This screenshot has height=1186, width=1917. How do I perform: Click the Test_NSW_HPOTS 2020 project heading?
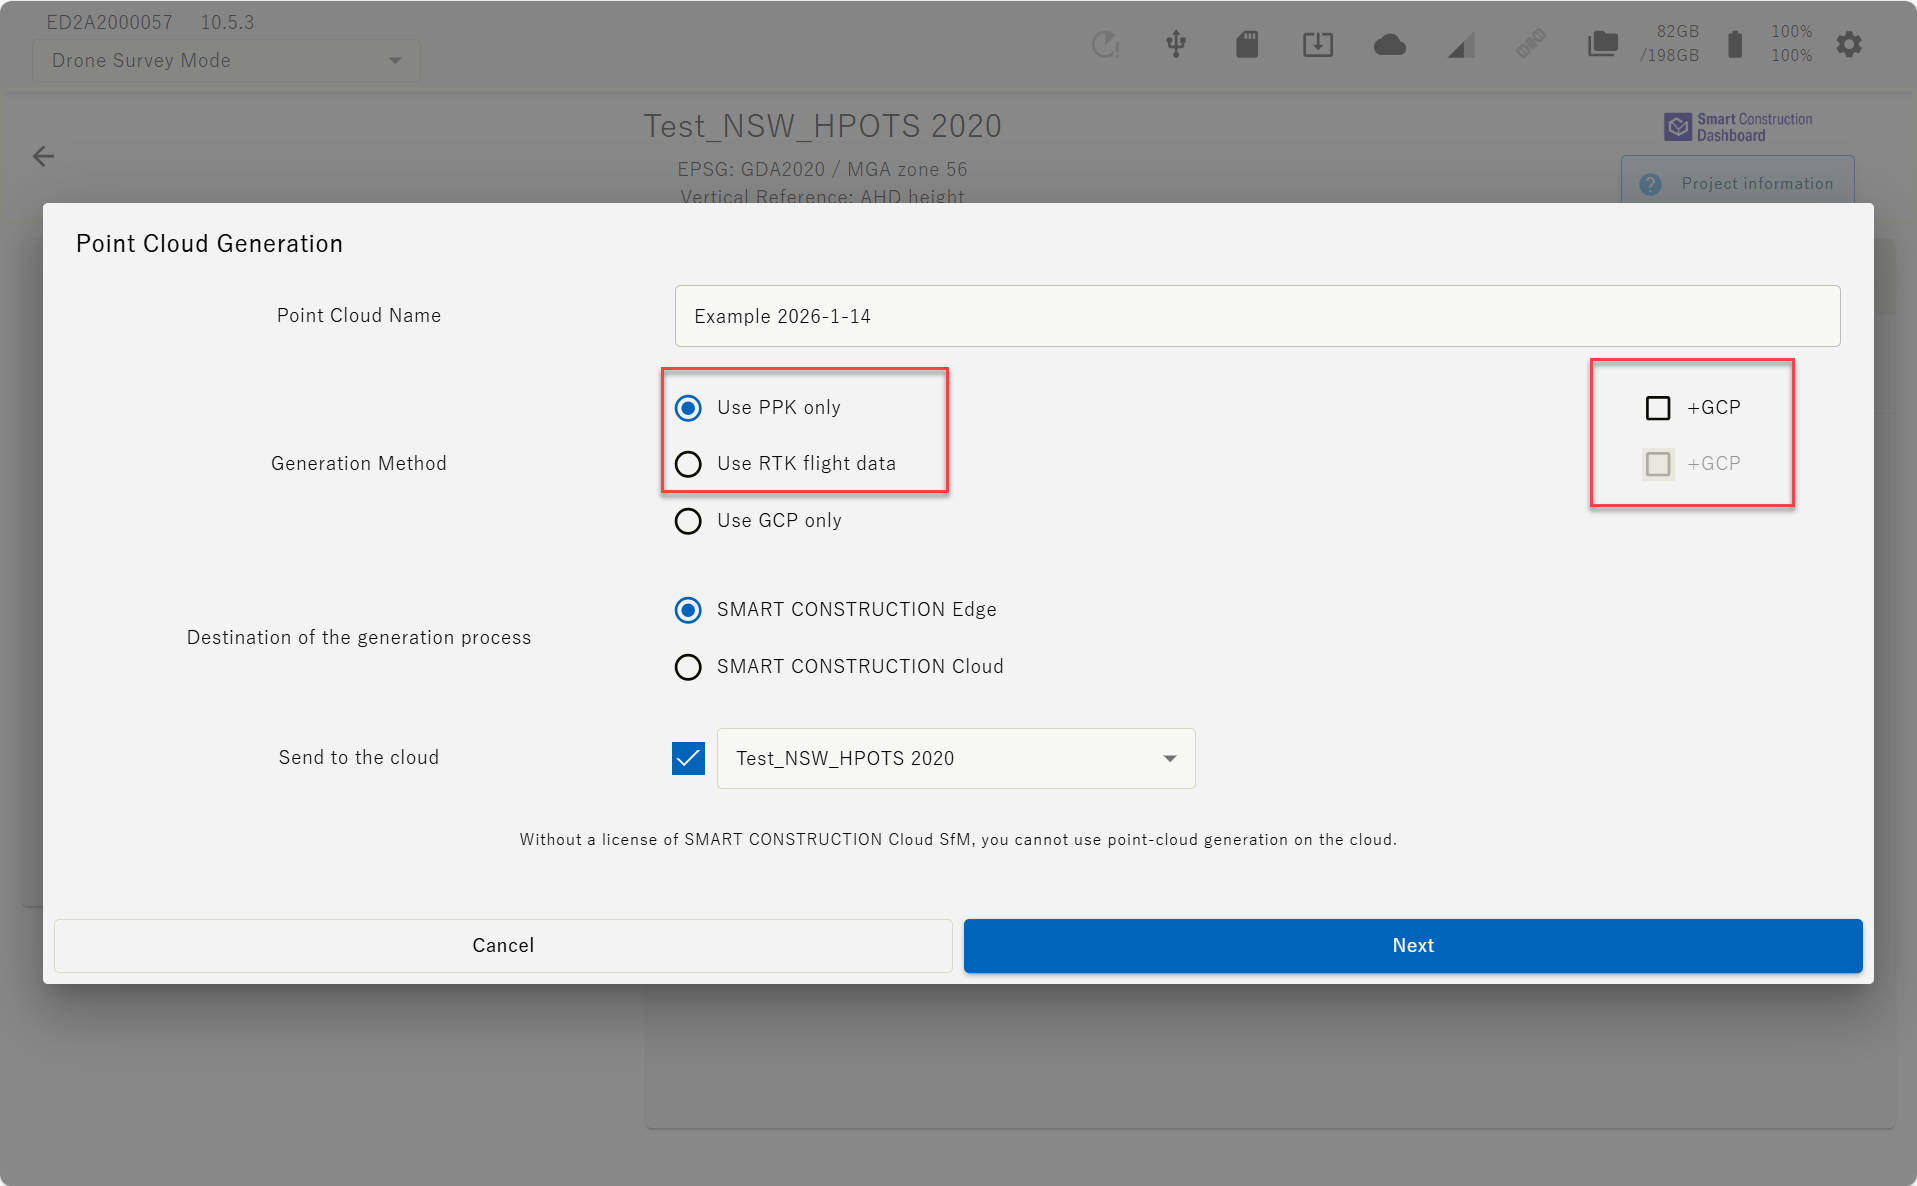coord(822,126)
